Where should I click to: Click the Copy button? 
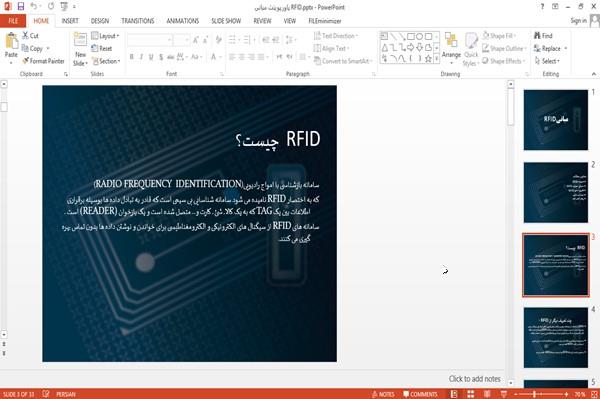point(32,49)
